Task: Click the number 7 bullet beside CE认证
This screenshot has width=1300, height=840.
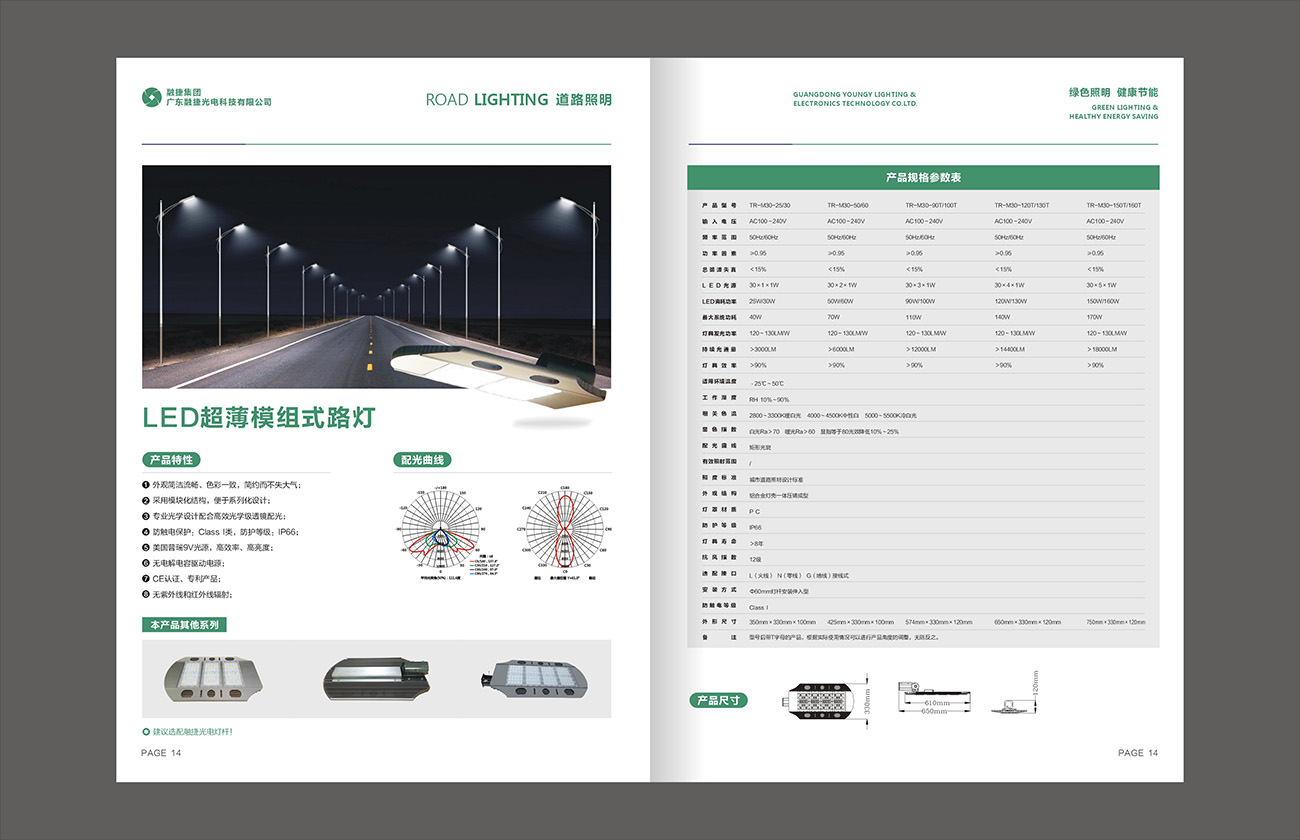Action: click(146, 579)
